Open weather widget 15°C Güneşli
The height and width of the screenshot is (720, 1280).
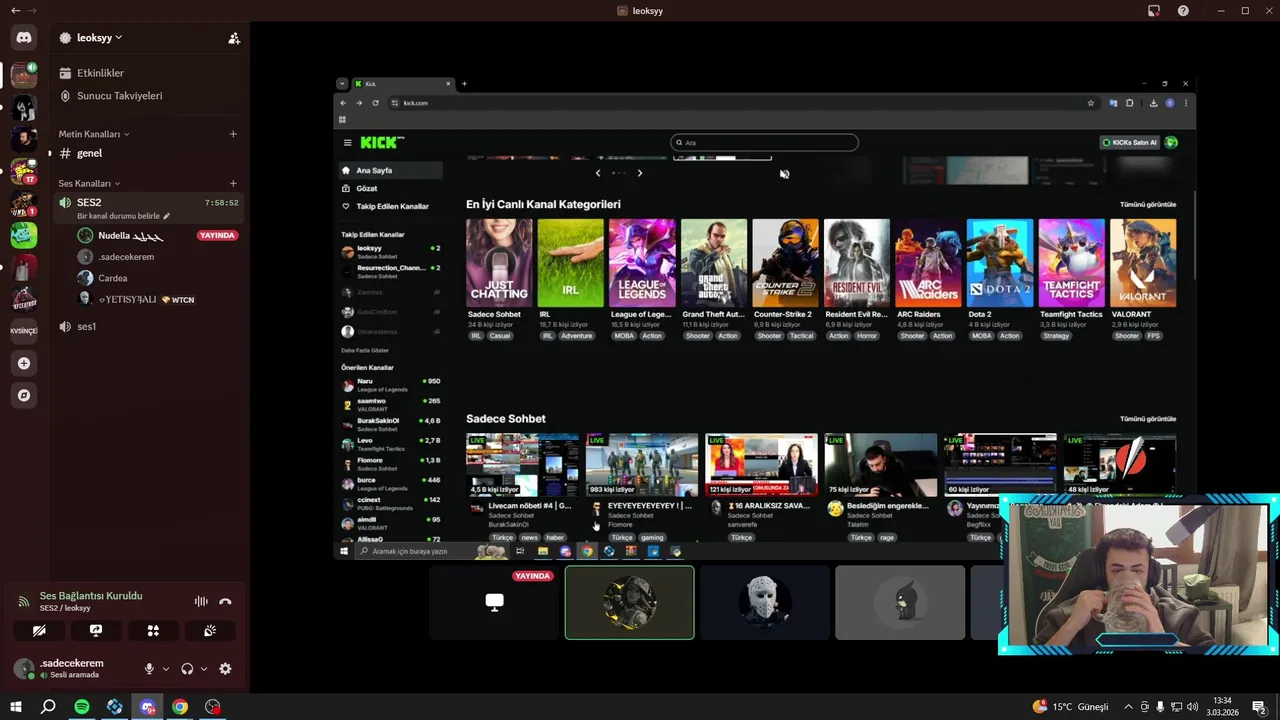tap(1069, 707)
